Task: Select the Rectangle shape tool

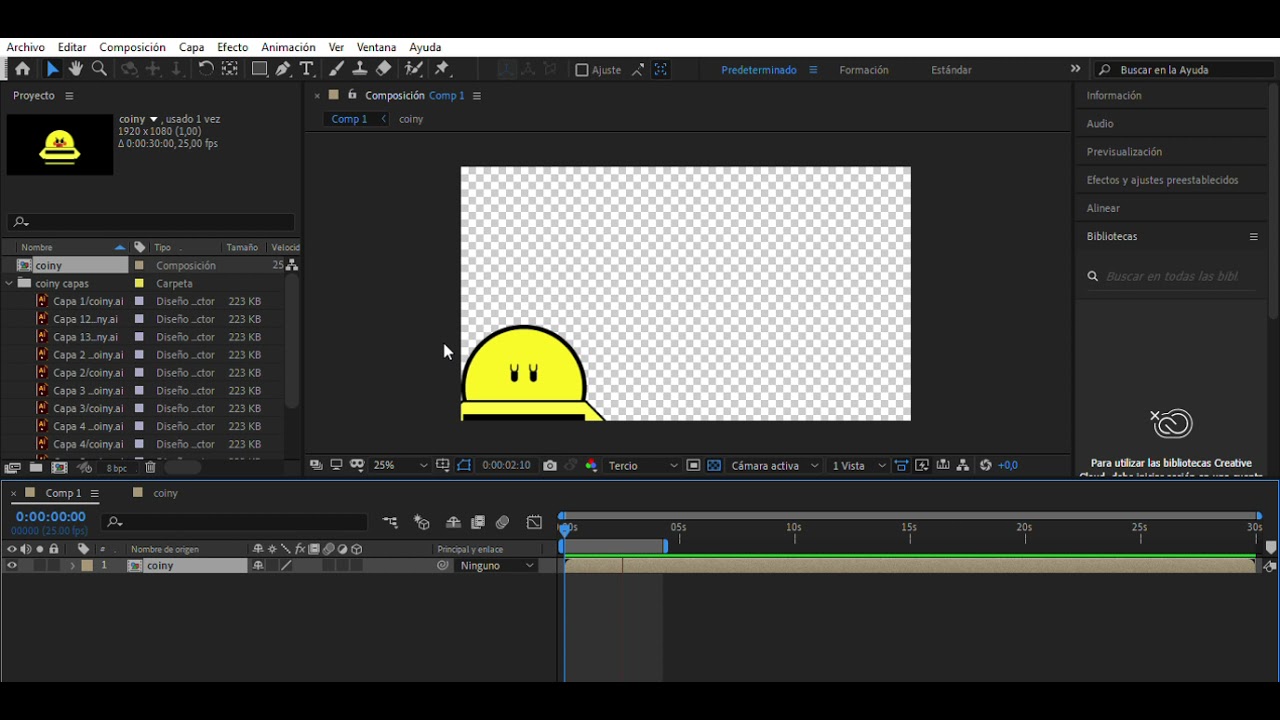Action: point(259,69)
